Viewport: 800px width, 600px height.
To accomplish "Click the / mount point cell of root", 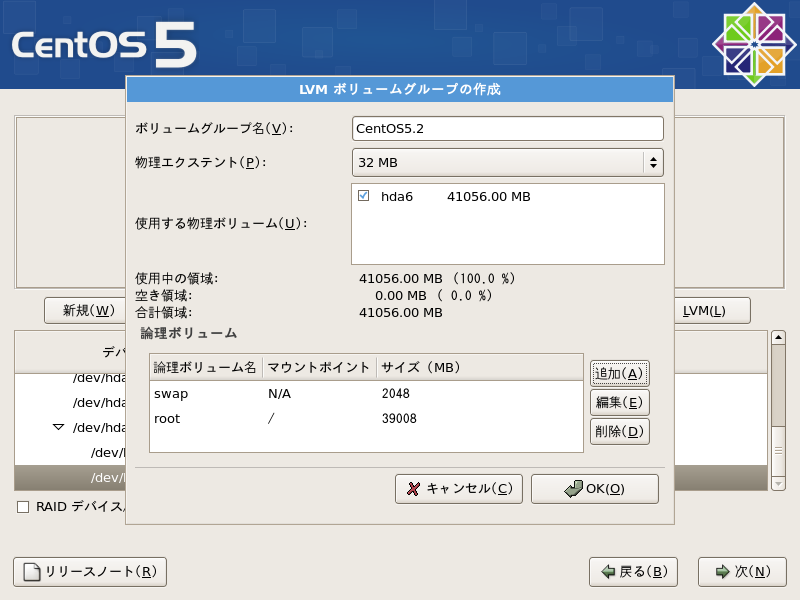I will click(x=271, y=419).
